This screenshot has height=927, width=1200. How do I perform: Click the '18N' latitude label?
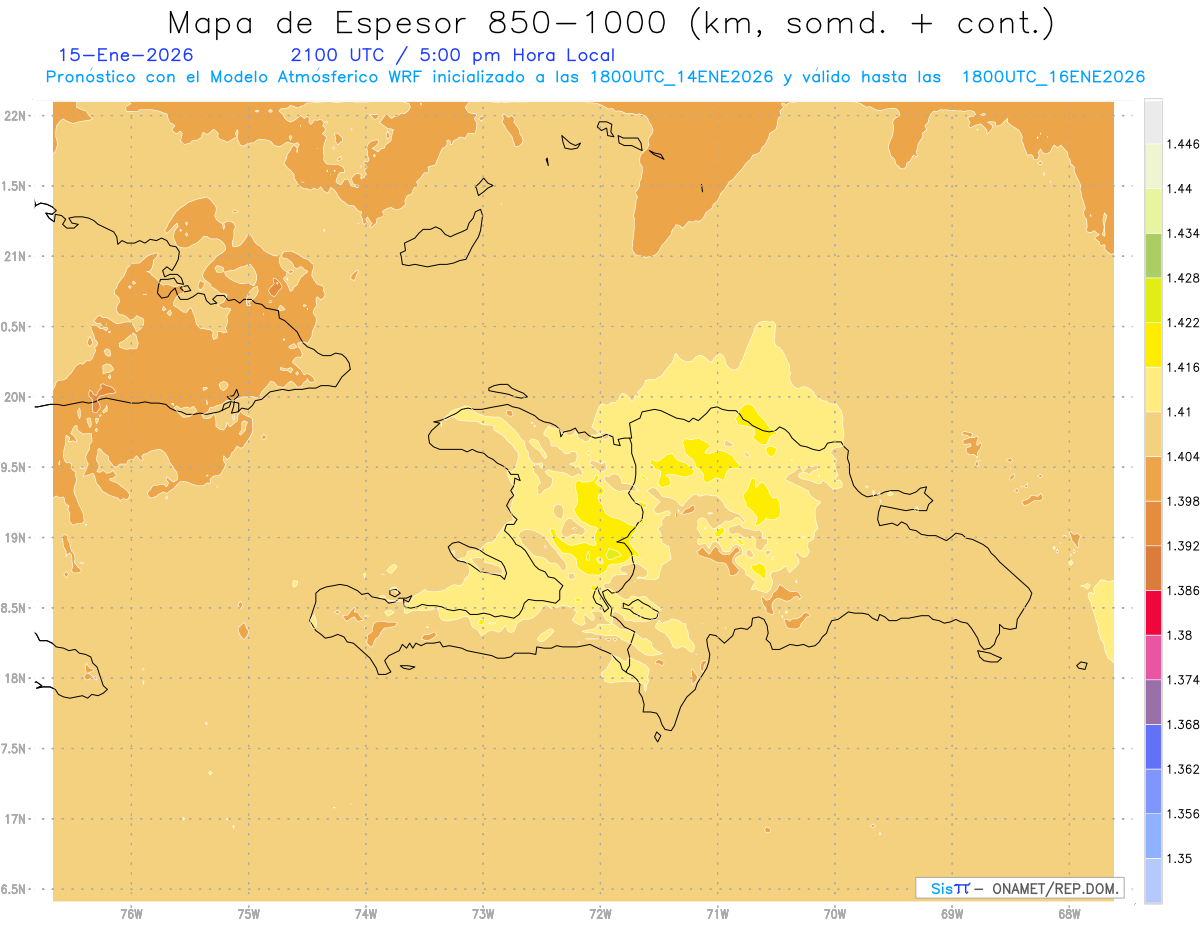click(16, 678)
